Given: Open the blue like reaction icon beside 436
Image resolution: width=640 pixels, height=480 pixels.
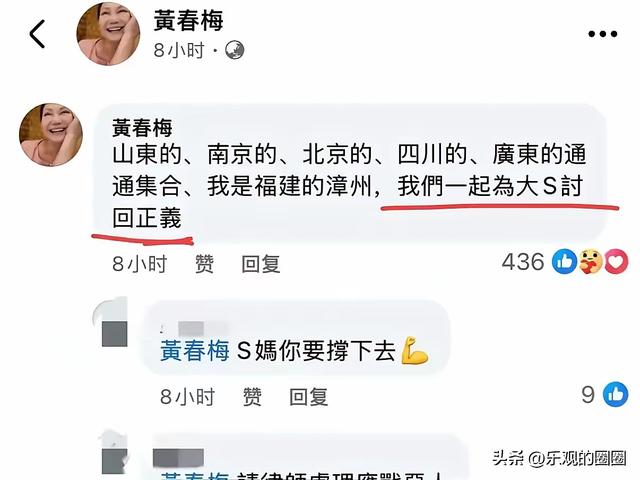Looking at the screenshot, I should pyautogui.click(x=564, y=262).
